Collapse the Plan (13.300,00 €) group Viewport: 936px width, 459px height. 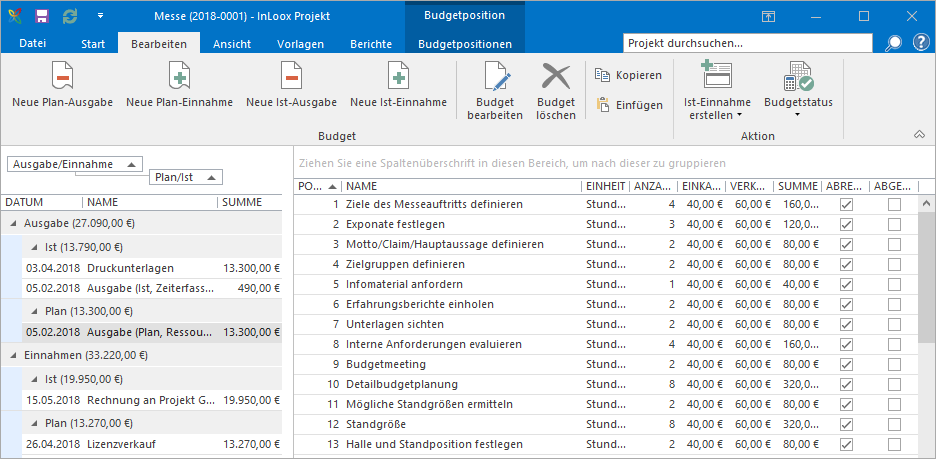point(35,312)
